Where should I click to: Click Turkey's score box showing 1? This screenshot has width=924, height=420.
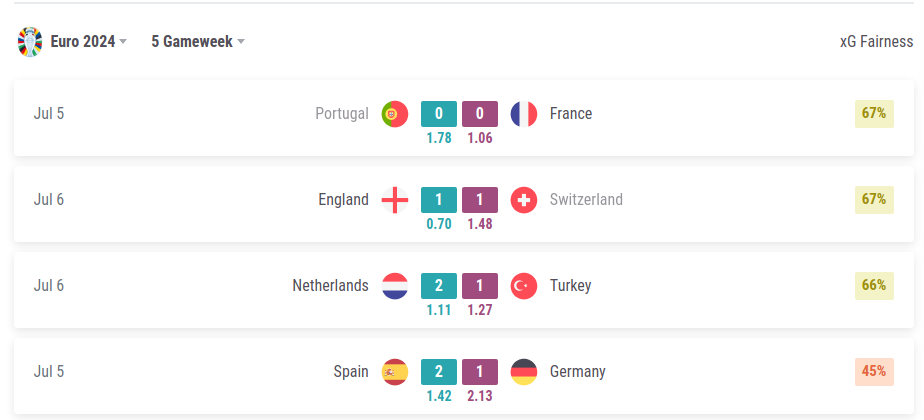tap(480, 286)
